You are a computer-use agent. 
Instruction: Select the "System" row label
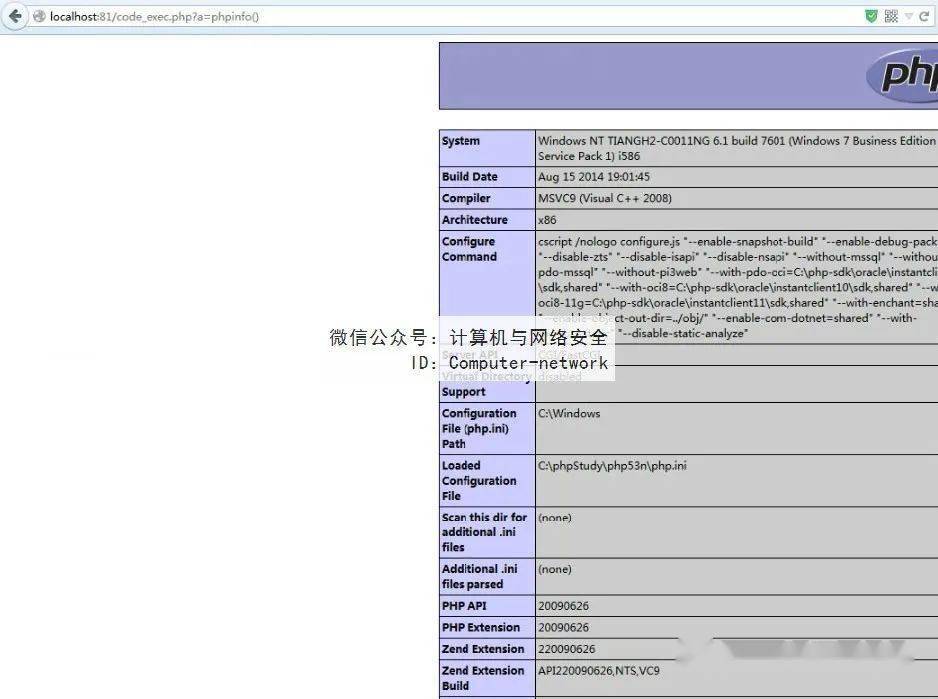(x=461, y=141)
